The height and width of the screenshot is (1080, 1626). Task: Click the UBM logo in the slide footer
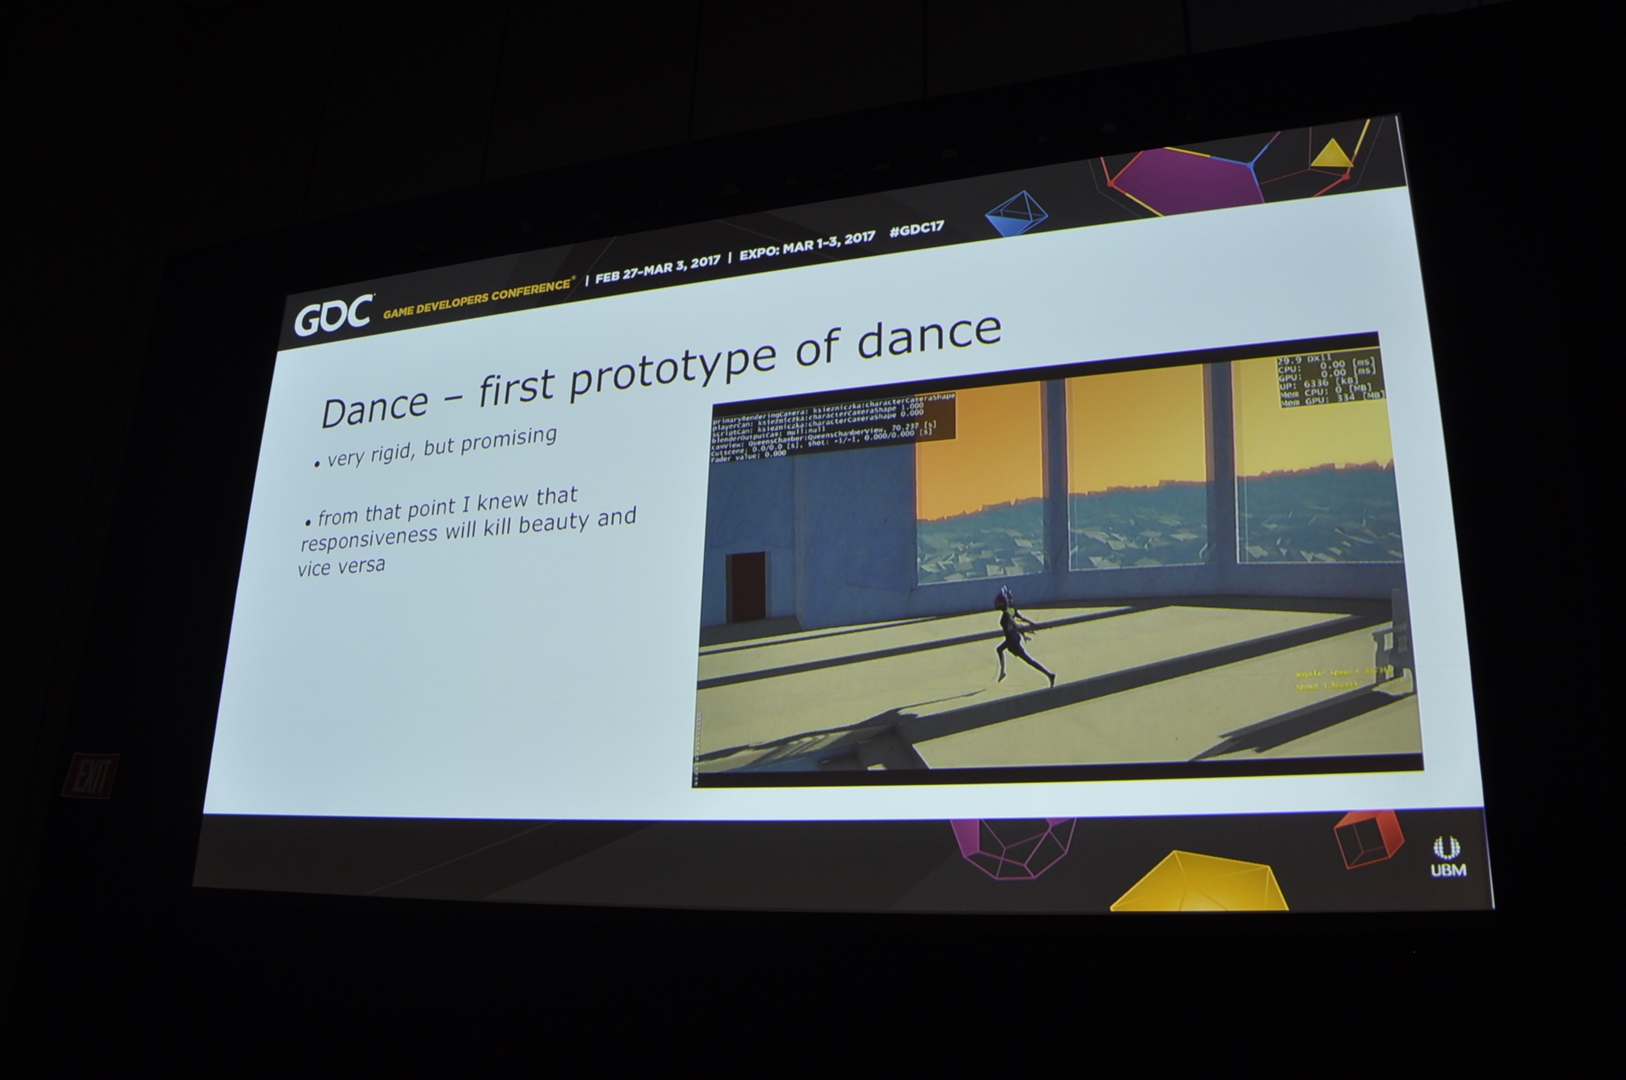1448,858
